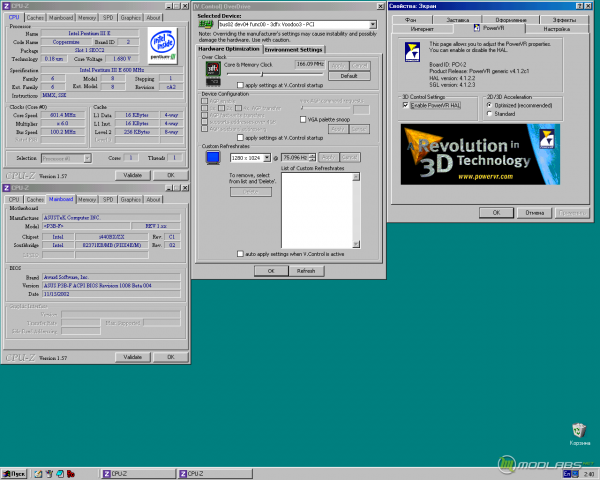
Task: Switch to Environment Settings tab in V.Control
Action: pos(294,49)
